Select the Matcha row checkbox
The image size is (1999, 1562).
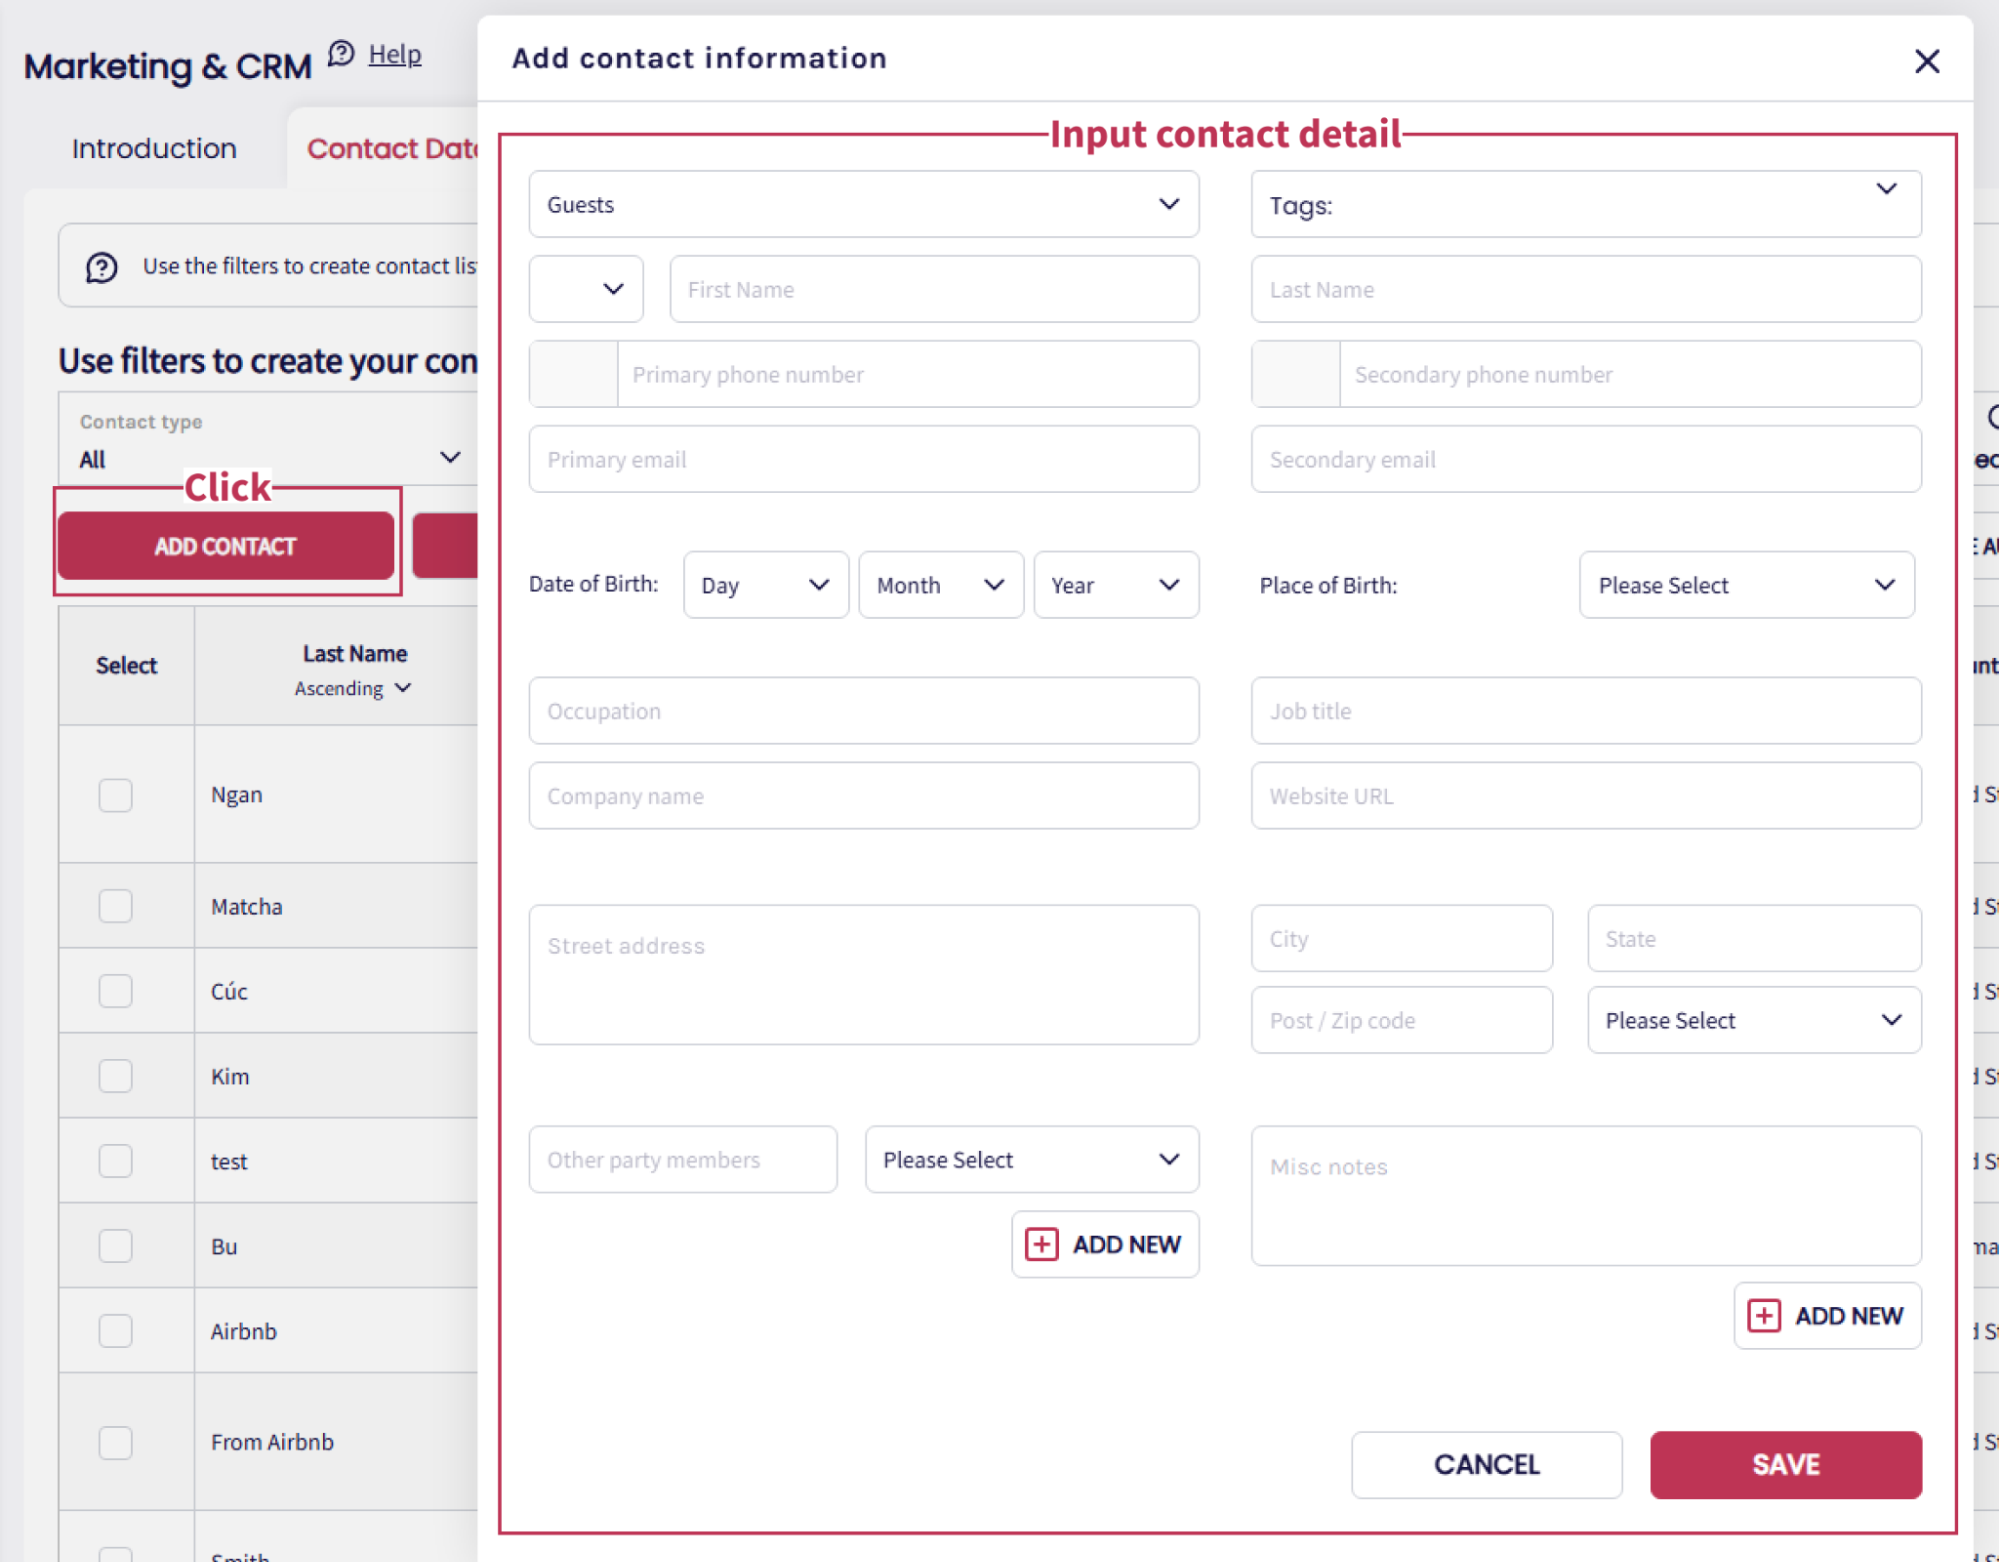(116, 906)
